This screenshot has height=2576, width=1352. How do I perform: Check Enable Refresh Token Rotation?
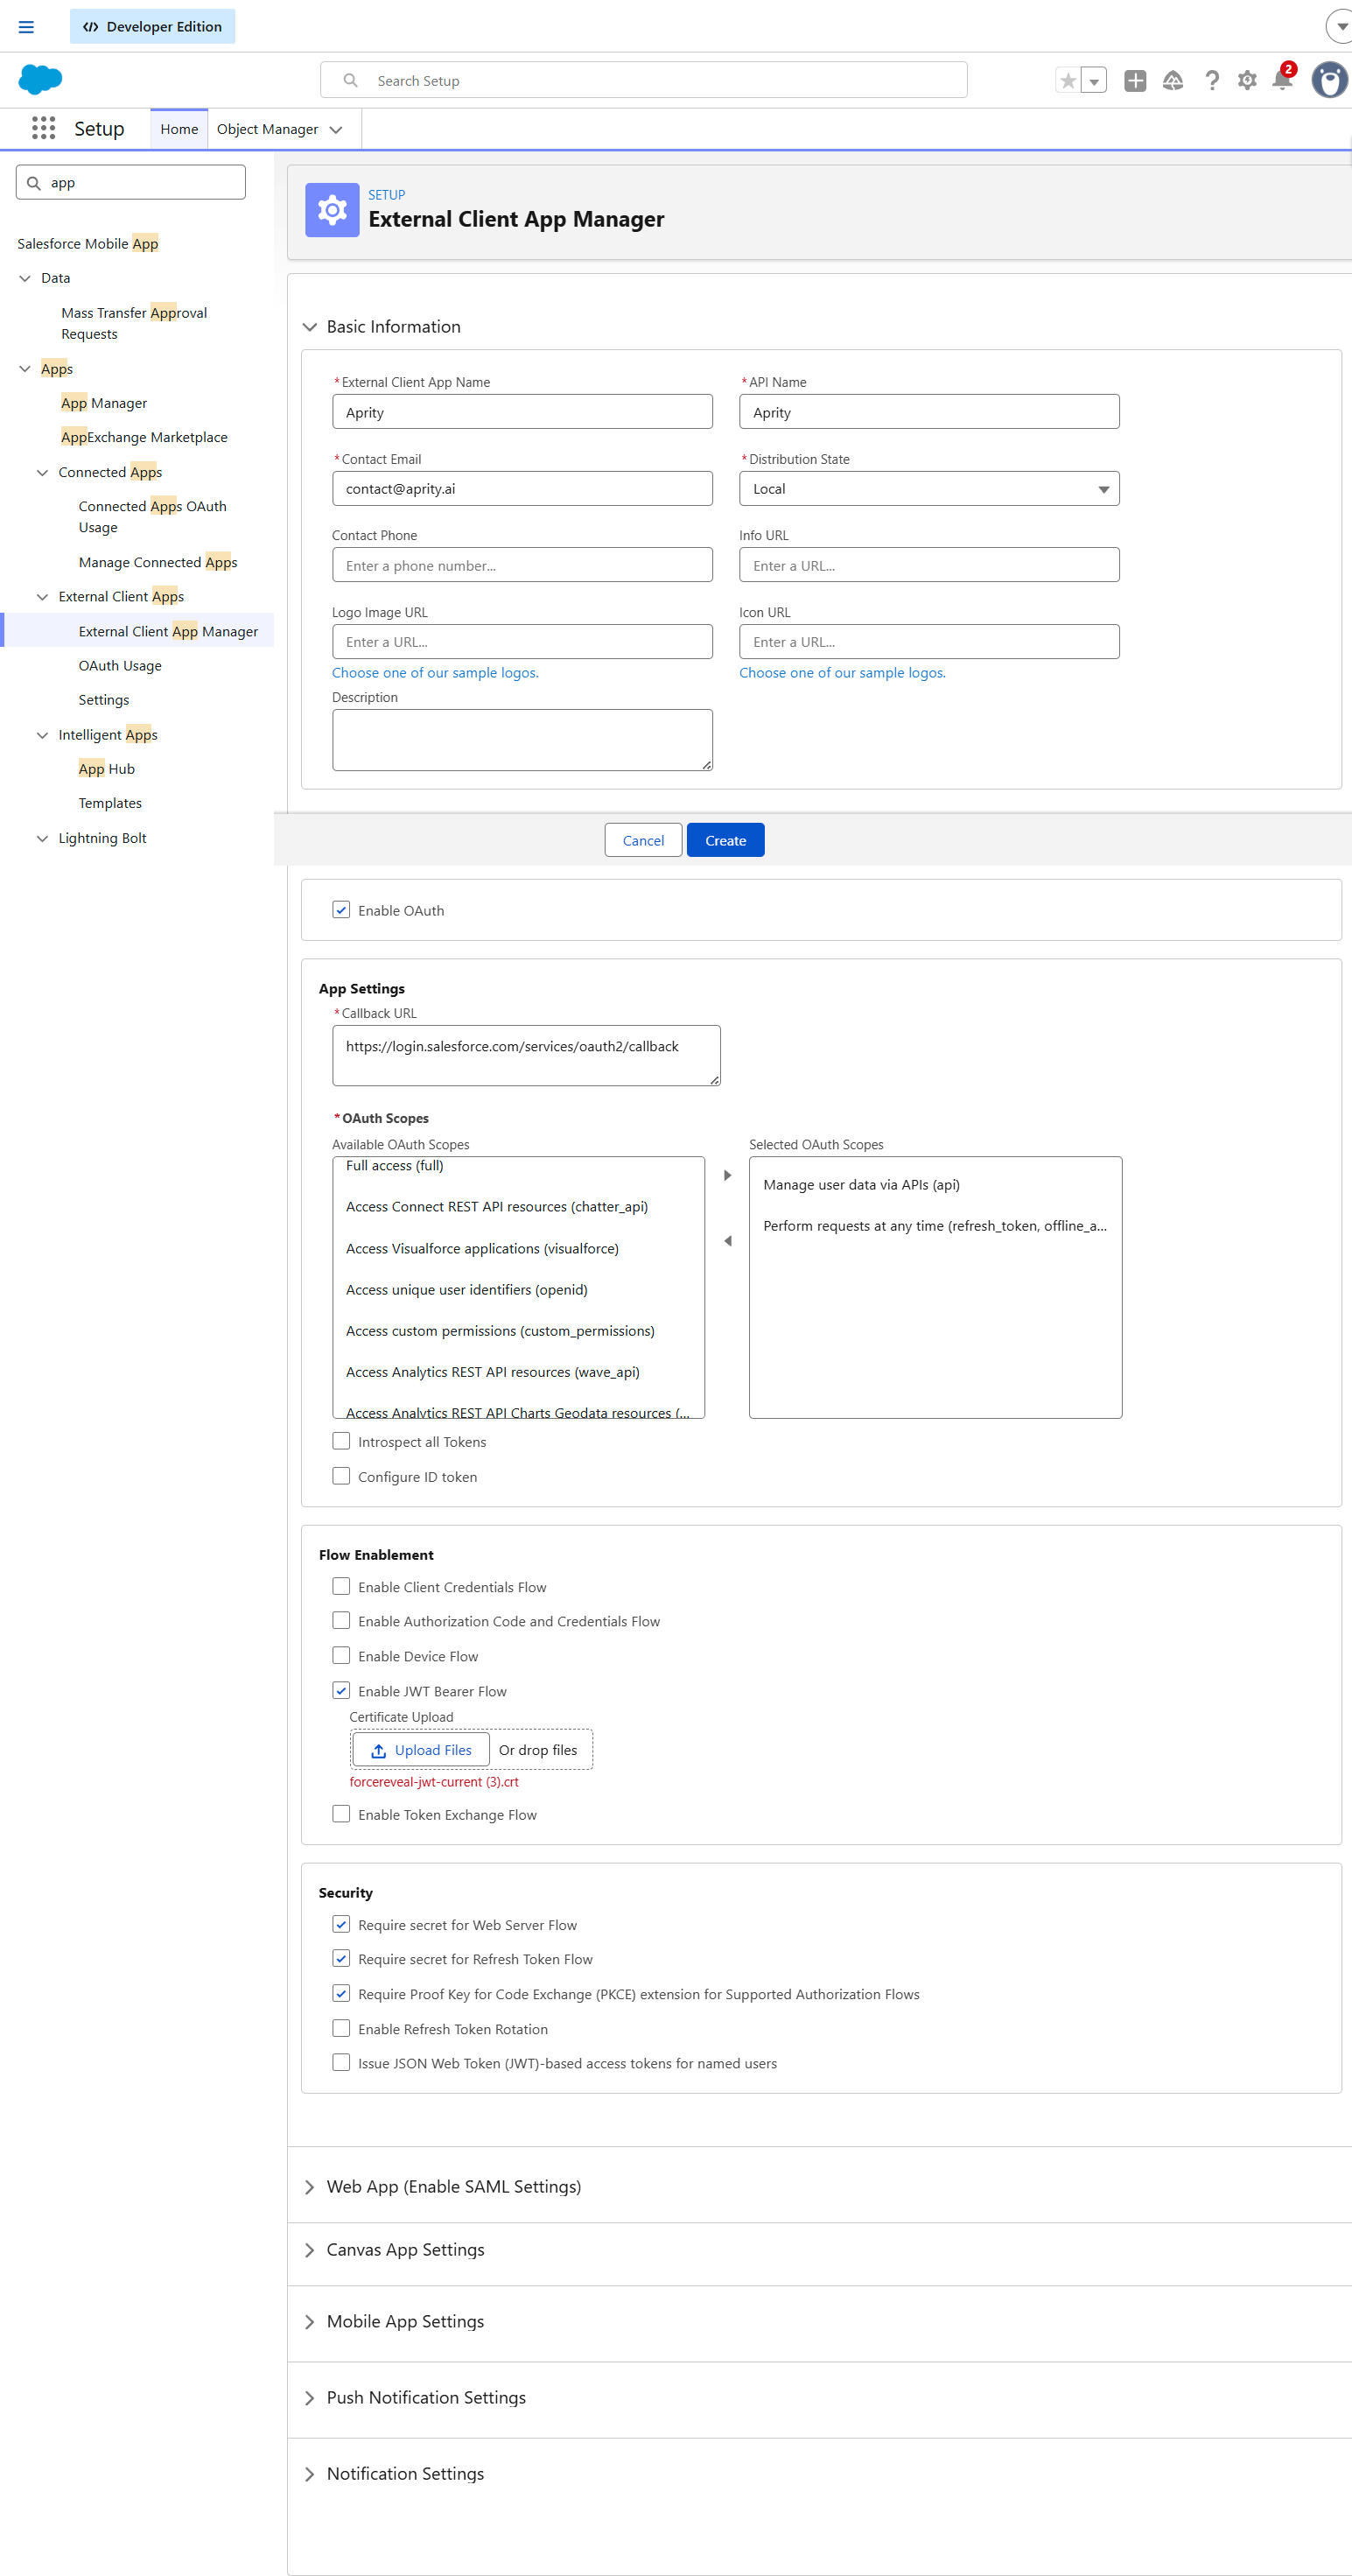tap(341, 2029)
